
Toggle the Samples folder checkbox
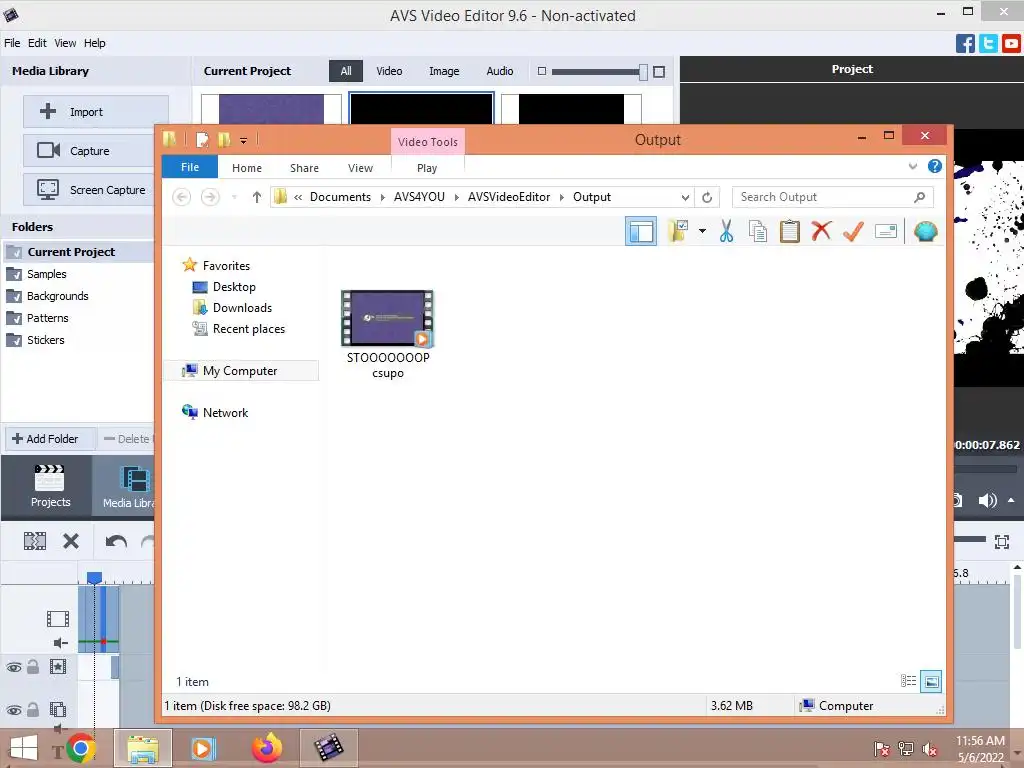(13, 274)
